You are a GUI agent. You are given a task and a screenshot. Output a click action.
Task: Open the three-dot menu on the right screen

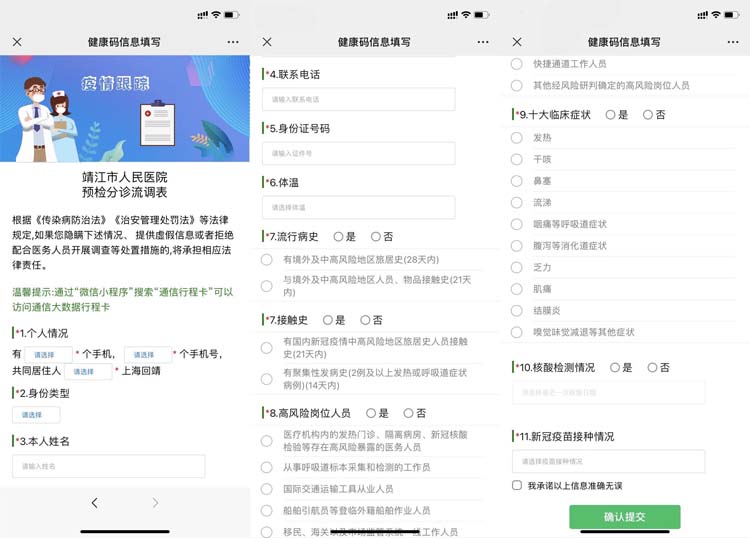733,42
